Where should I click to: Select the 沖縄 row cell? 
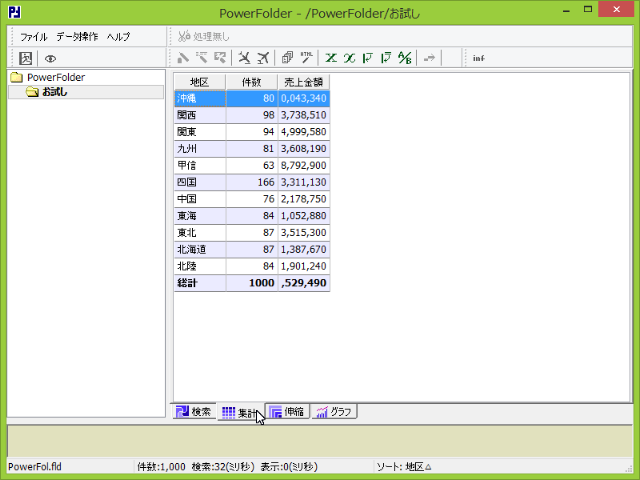(x=200, y=98)
